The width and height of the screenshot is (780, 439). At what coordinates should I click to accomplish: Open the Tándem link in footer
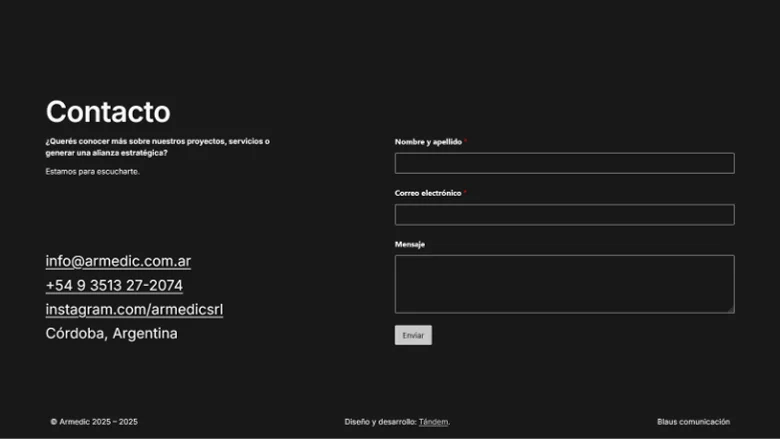pyautogui.click(x=433, y=422)
